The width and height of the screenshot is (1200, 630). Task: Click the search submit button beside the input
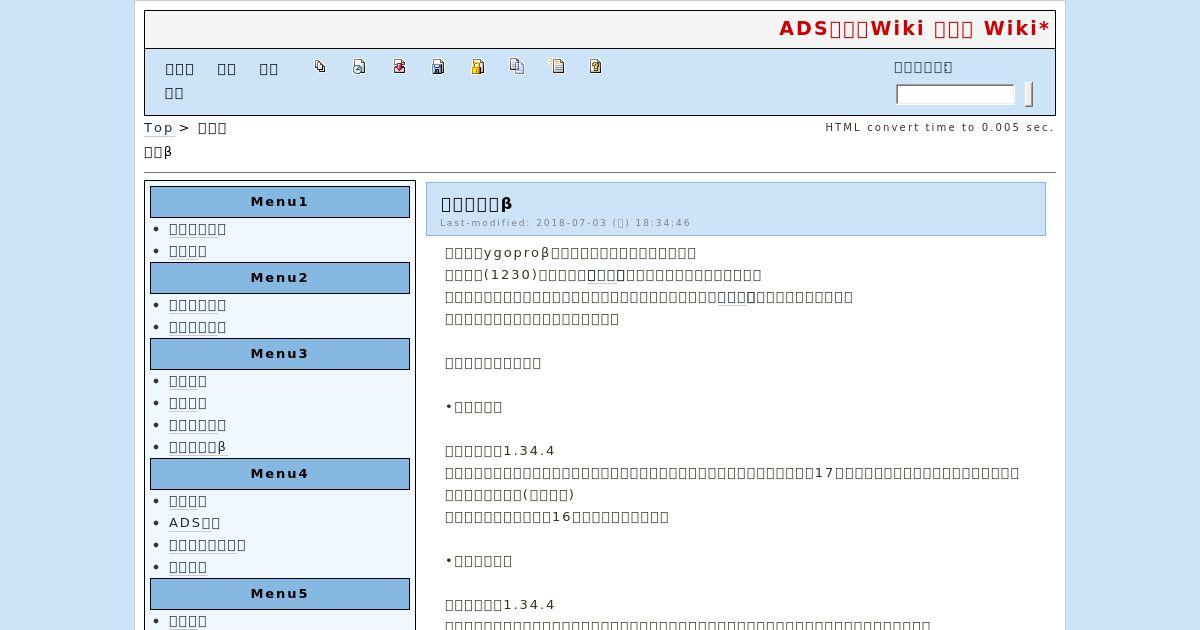(1029, 95)
